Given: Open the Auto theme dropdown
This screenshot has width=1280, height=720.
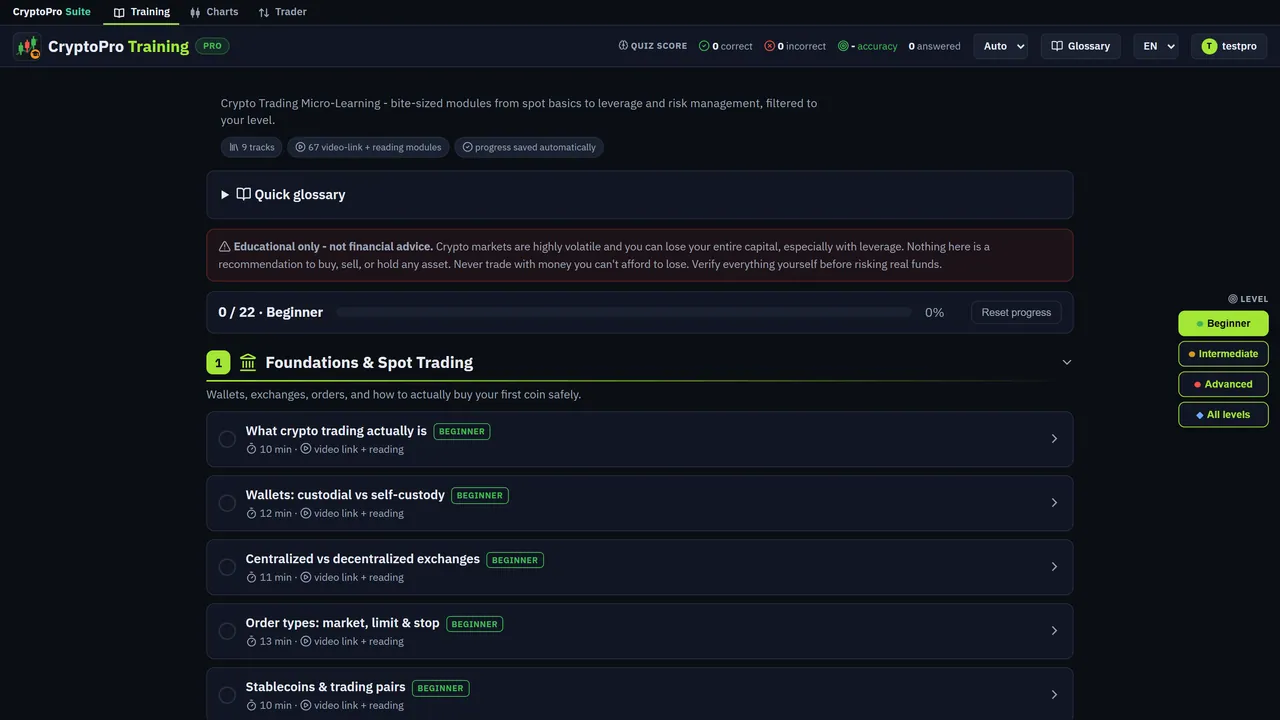Looking at the screenshot, I should 1000,46.
